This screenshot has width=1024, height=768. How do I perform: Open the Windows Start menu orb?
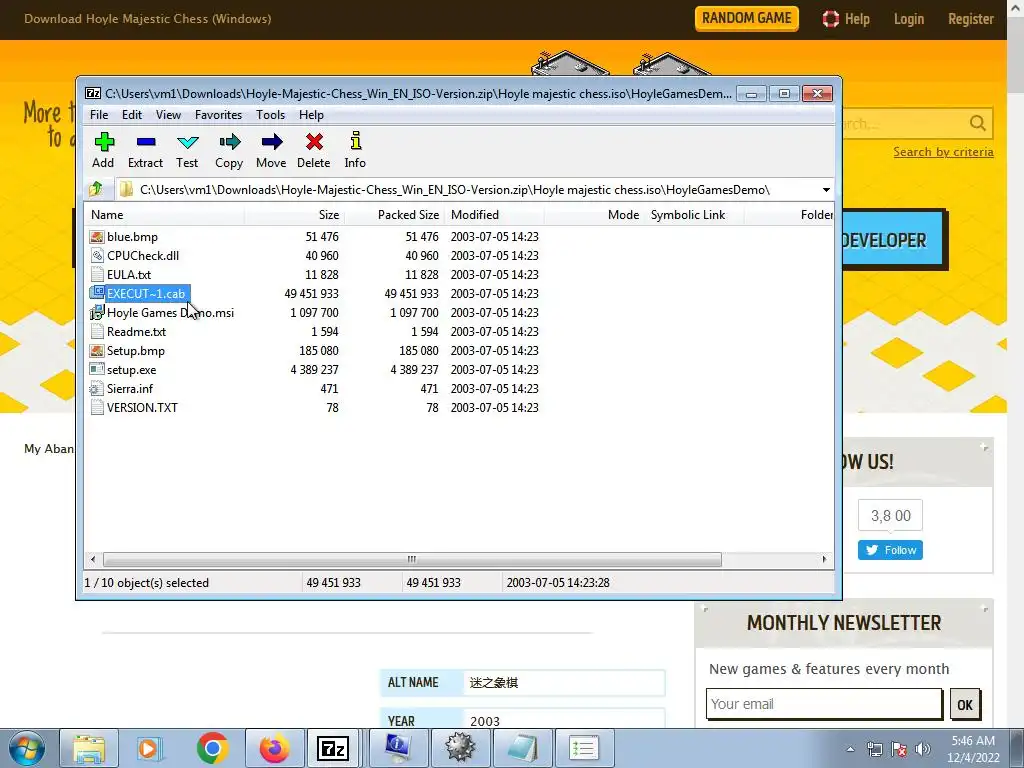click(x=27, y=748)
